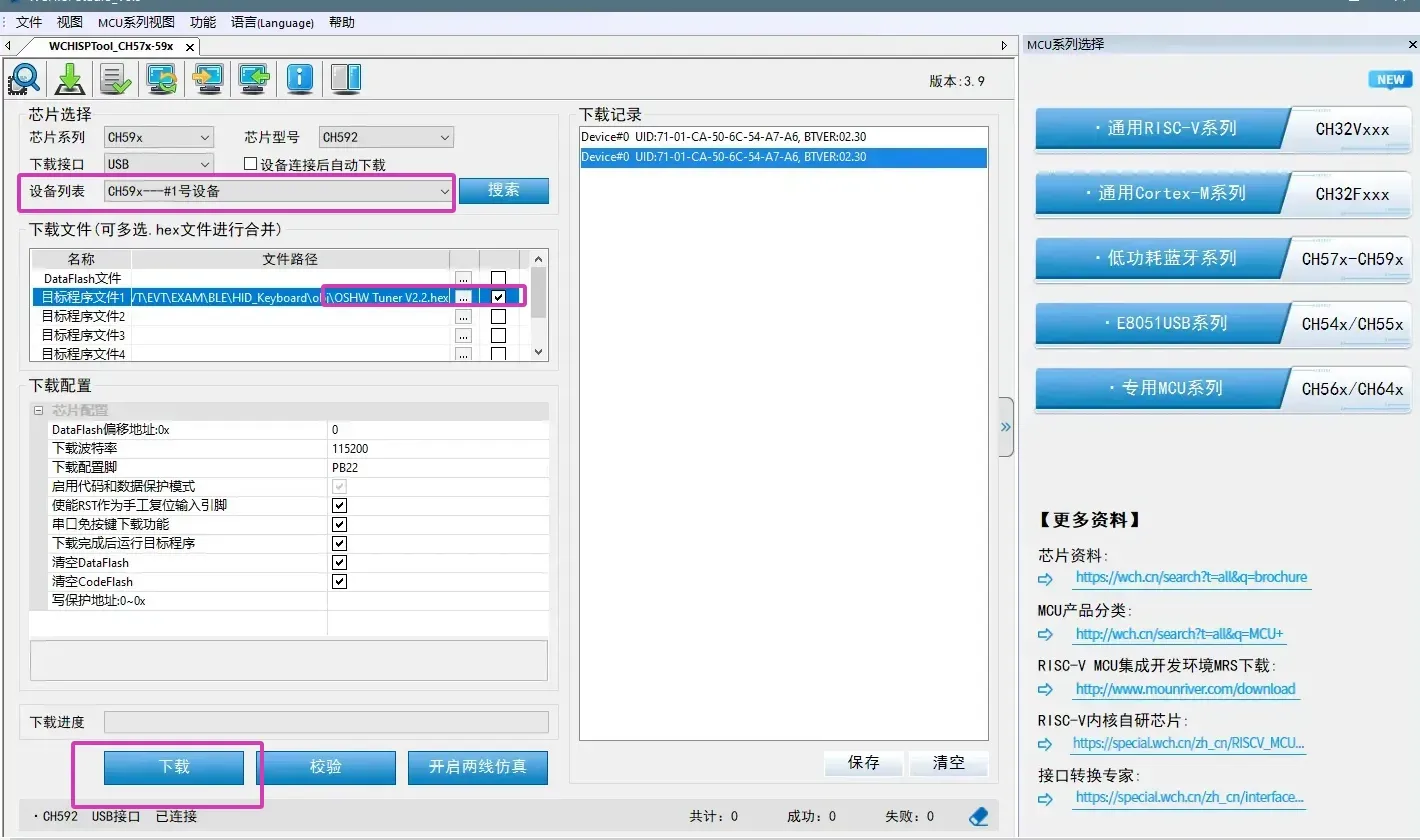Click arrow icon beside MCU+ search link

click(x=1046, y=634)
